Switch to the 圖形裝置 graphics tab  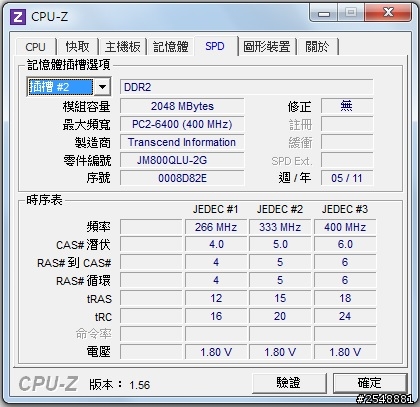pos(267,47)
